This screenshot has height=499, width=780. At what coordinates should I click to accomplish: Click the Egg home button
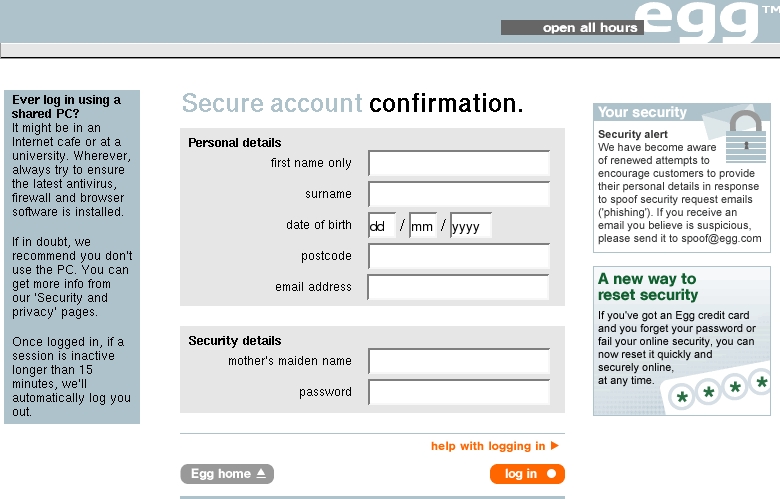tap(227, 474)
